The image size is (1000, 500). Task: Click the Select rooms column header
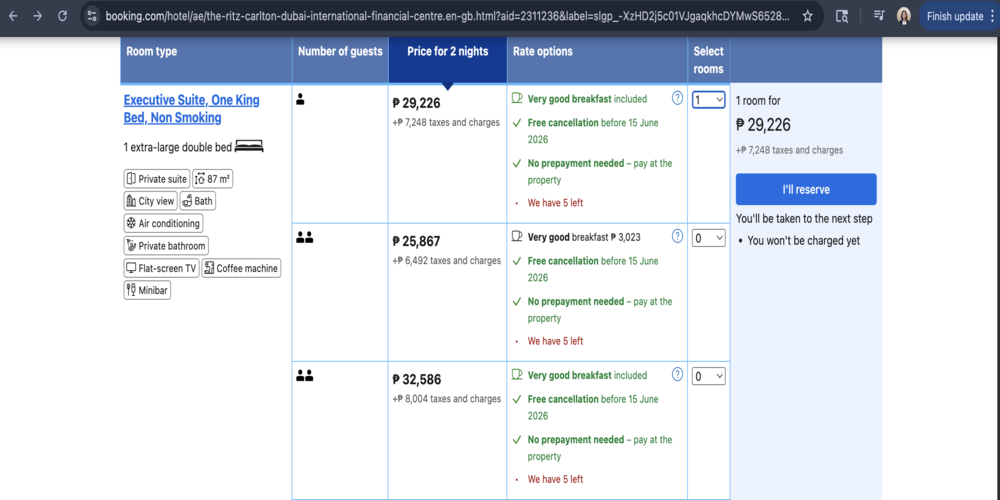coord(709,60)
